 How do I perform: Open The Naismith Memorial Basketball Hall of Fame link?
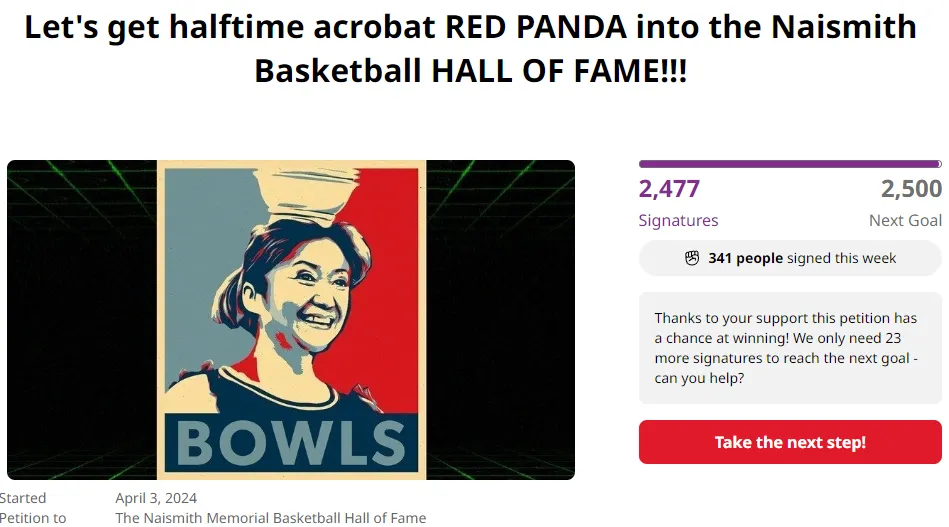(x=270, y=518)
